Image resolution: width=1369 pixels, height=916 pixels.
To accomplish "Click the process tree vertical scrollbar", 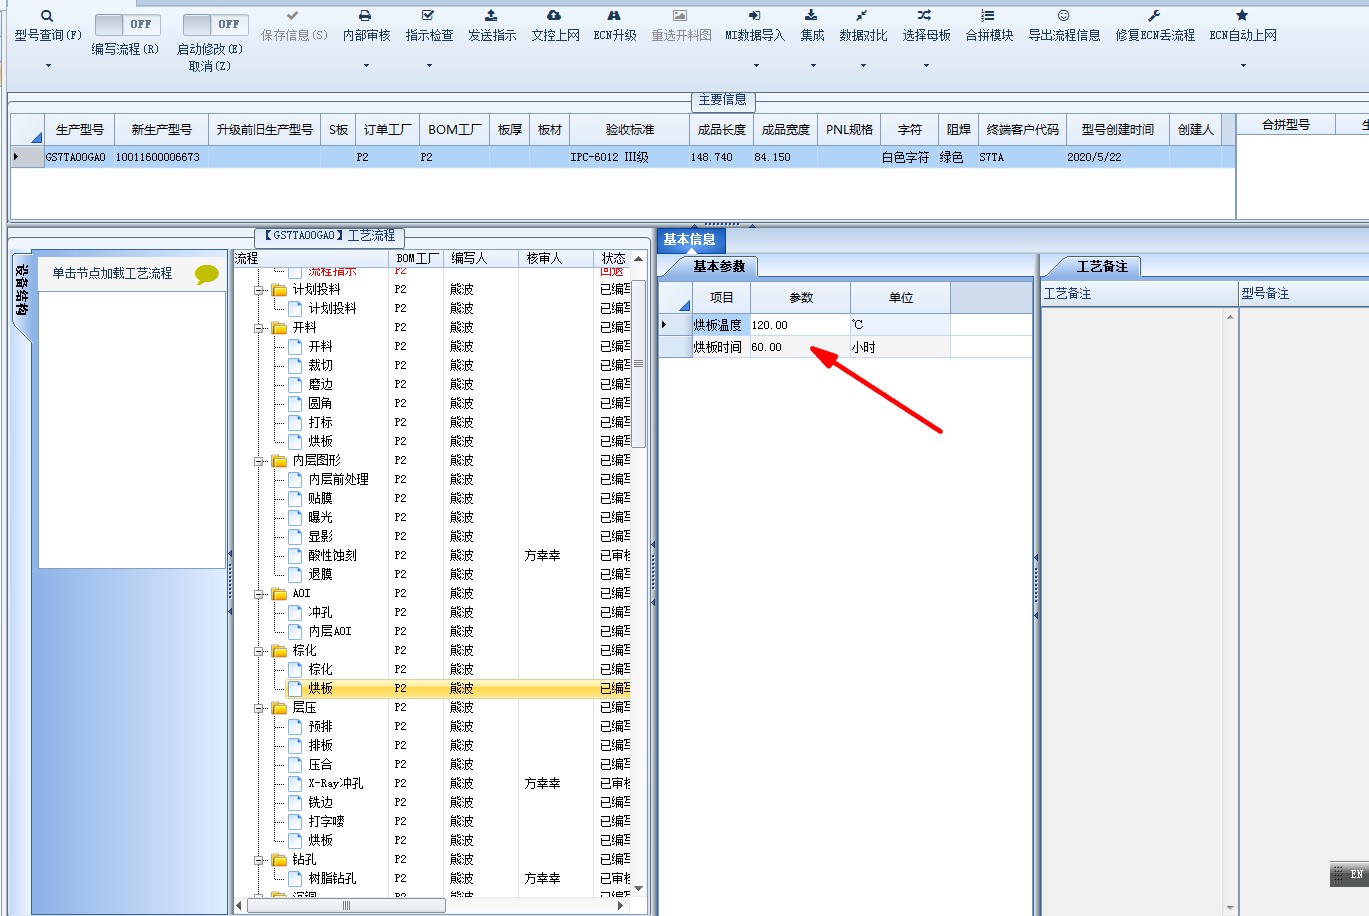I will (639, 364).
